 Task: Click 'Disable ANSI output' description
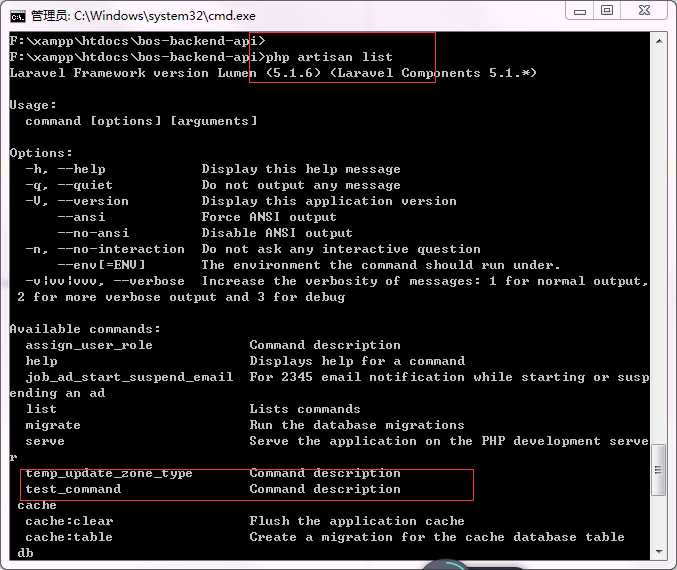tap(277, 233)
